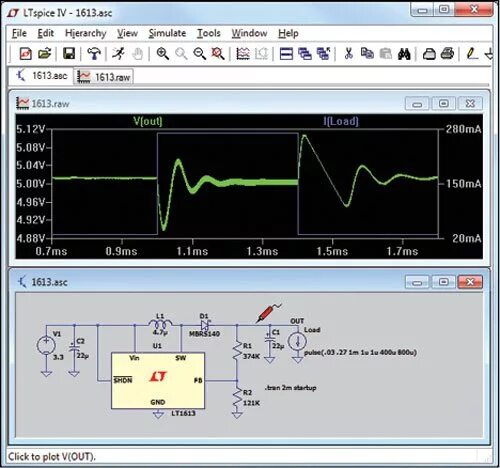Screen dimensions: 500x468
Task: Click the Pick Visible Traces icon
Action: coord(243,54)
